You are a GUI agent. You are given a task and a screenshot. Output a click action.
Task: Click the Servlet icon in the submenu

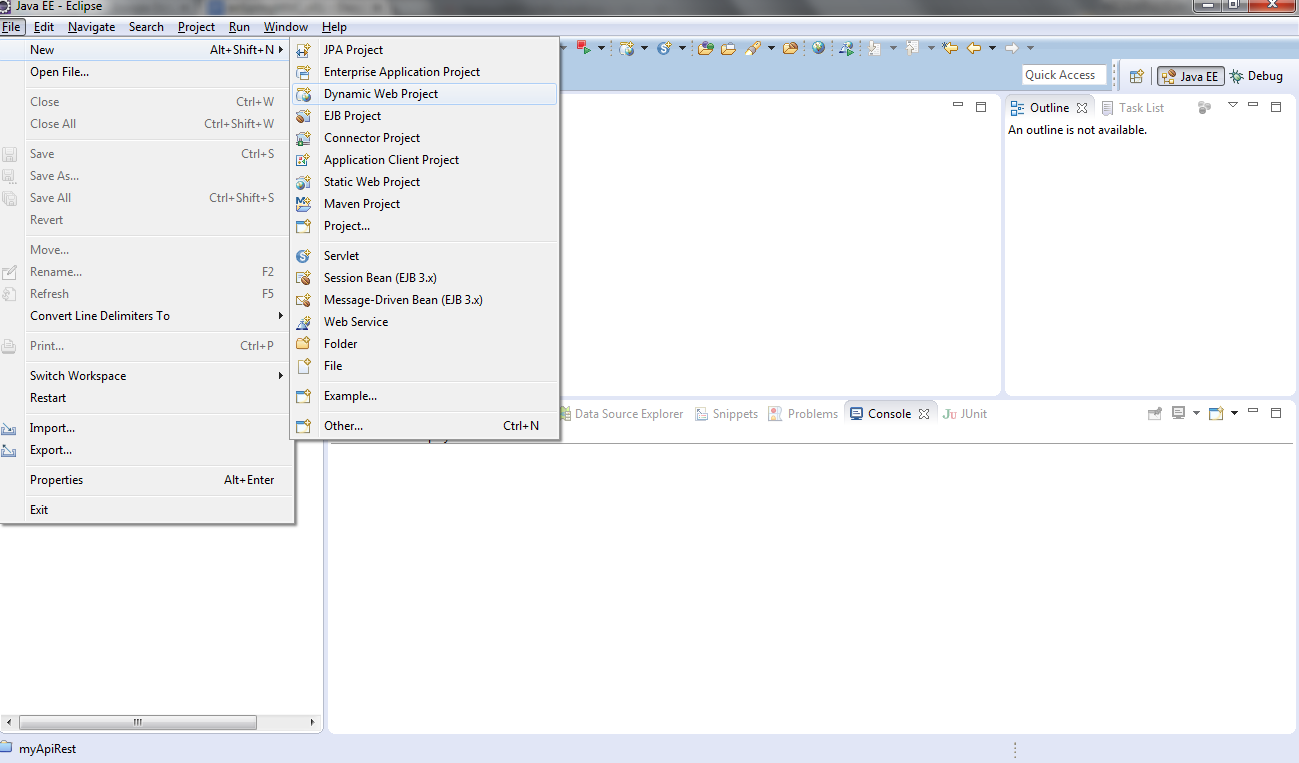coord(304,256)
